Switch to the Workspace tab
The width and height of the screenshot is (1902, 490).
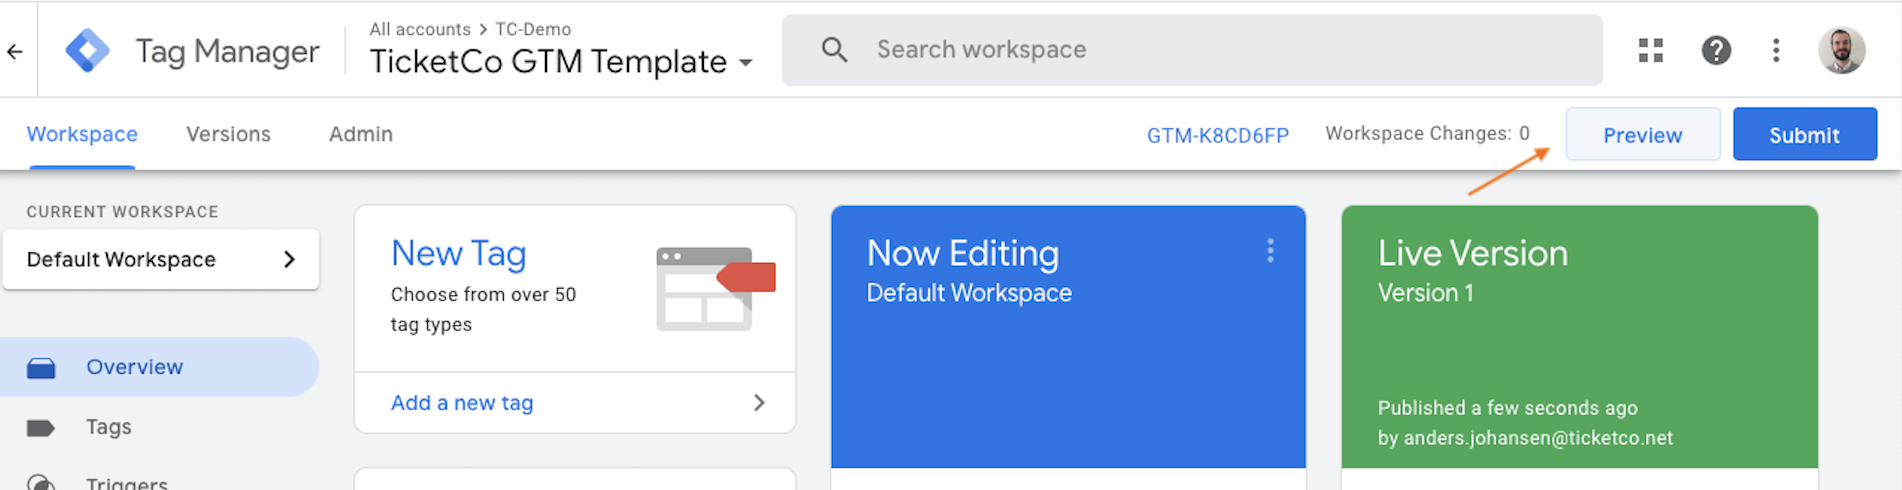click(82, 134)
